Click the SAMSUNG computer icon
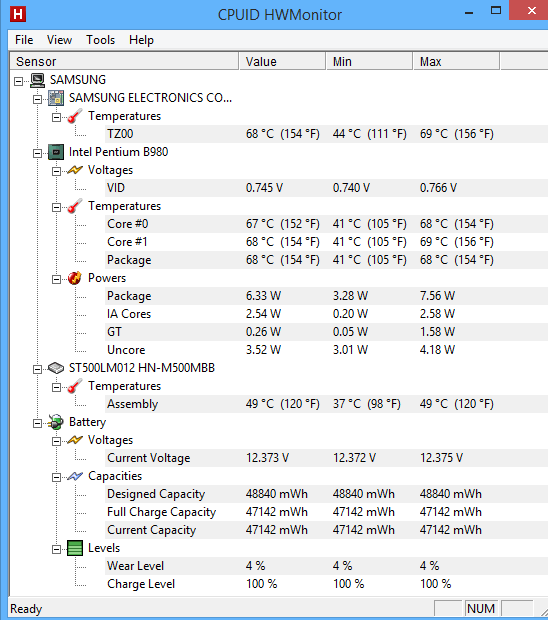548x620 pixels. point(38,80)
